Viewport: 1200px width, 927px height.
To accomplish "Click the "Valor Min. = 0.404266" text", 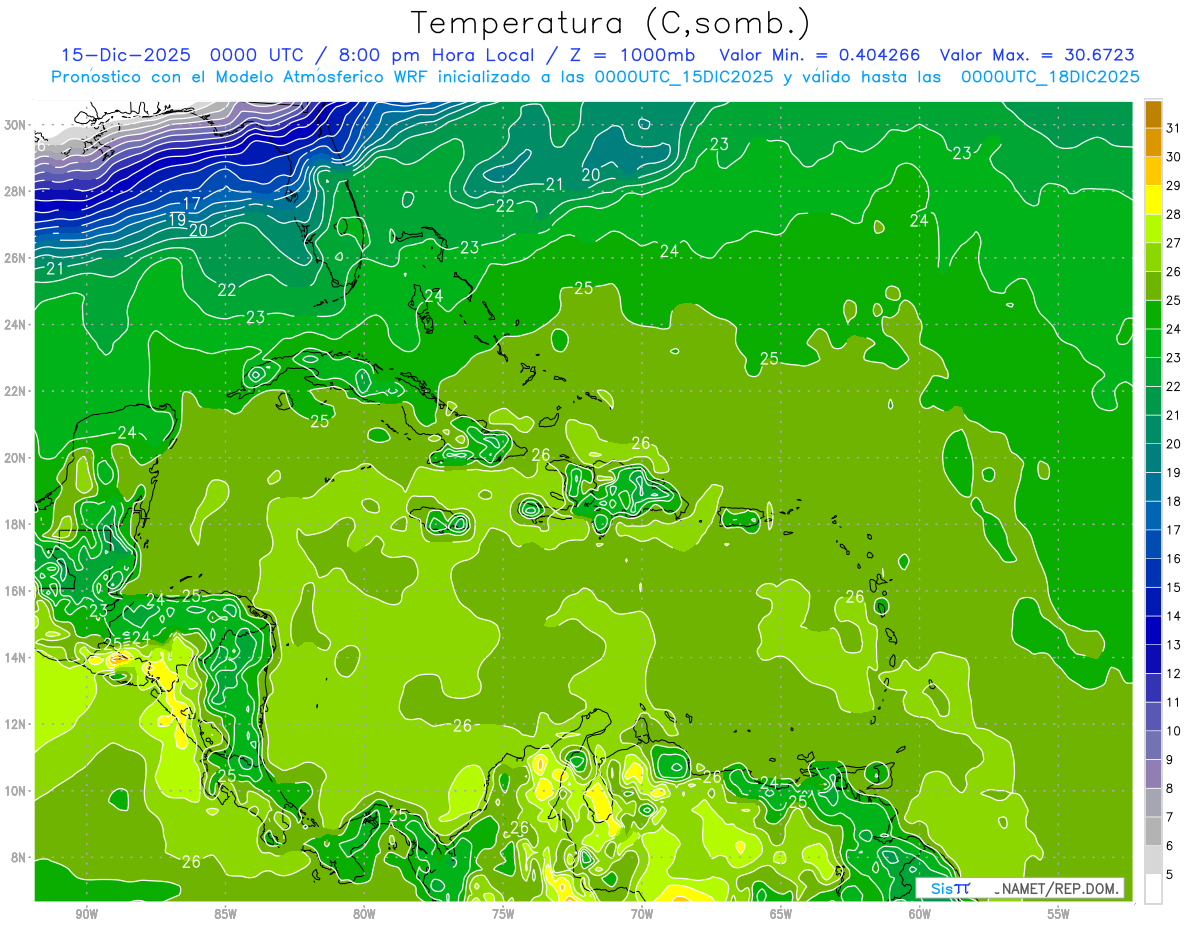I will (x=820, y=55).
